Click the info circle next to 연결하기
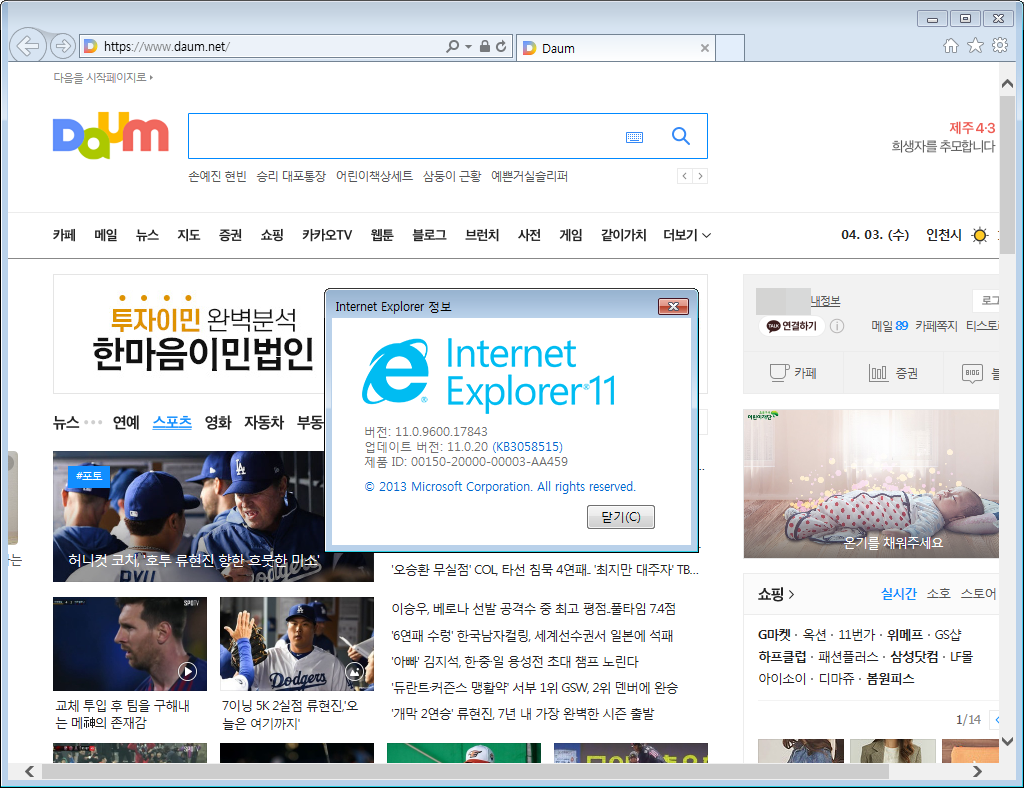The width and height of the screenshot is (1024, 788). (837, 326)
